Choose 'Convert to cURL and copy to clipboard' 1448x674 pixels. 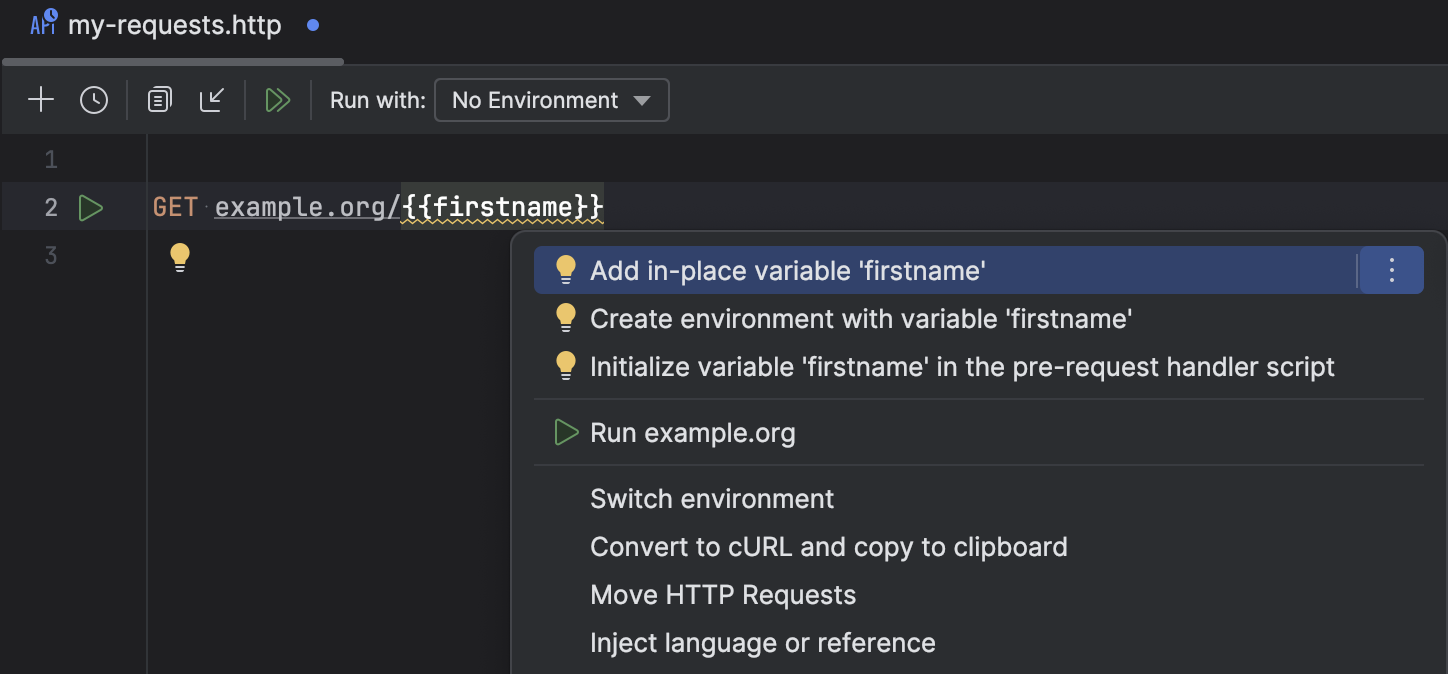coord(829,546)
